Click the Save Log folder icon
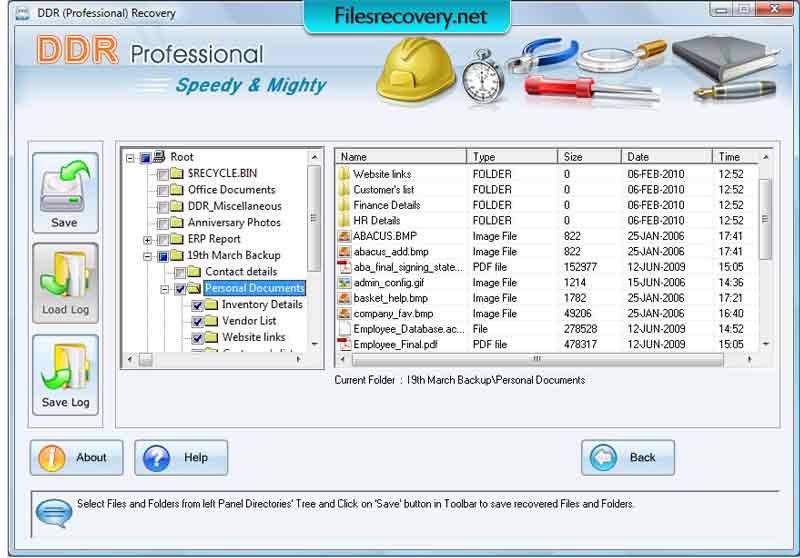800x558 pixels. point(65,366)
